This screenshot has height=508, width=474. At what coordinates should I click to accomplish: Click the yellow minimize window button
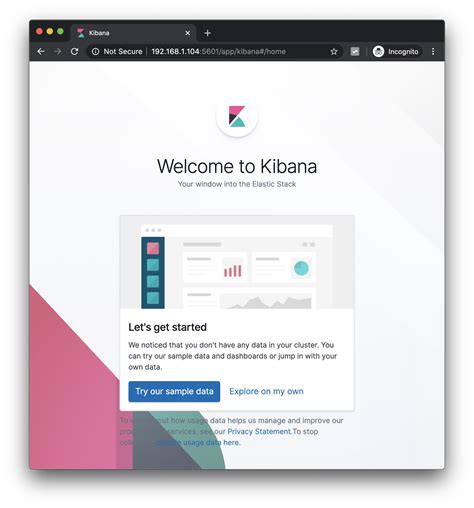(50, 31)
